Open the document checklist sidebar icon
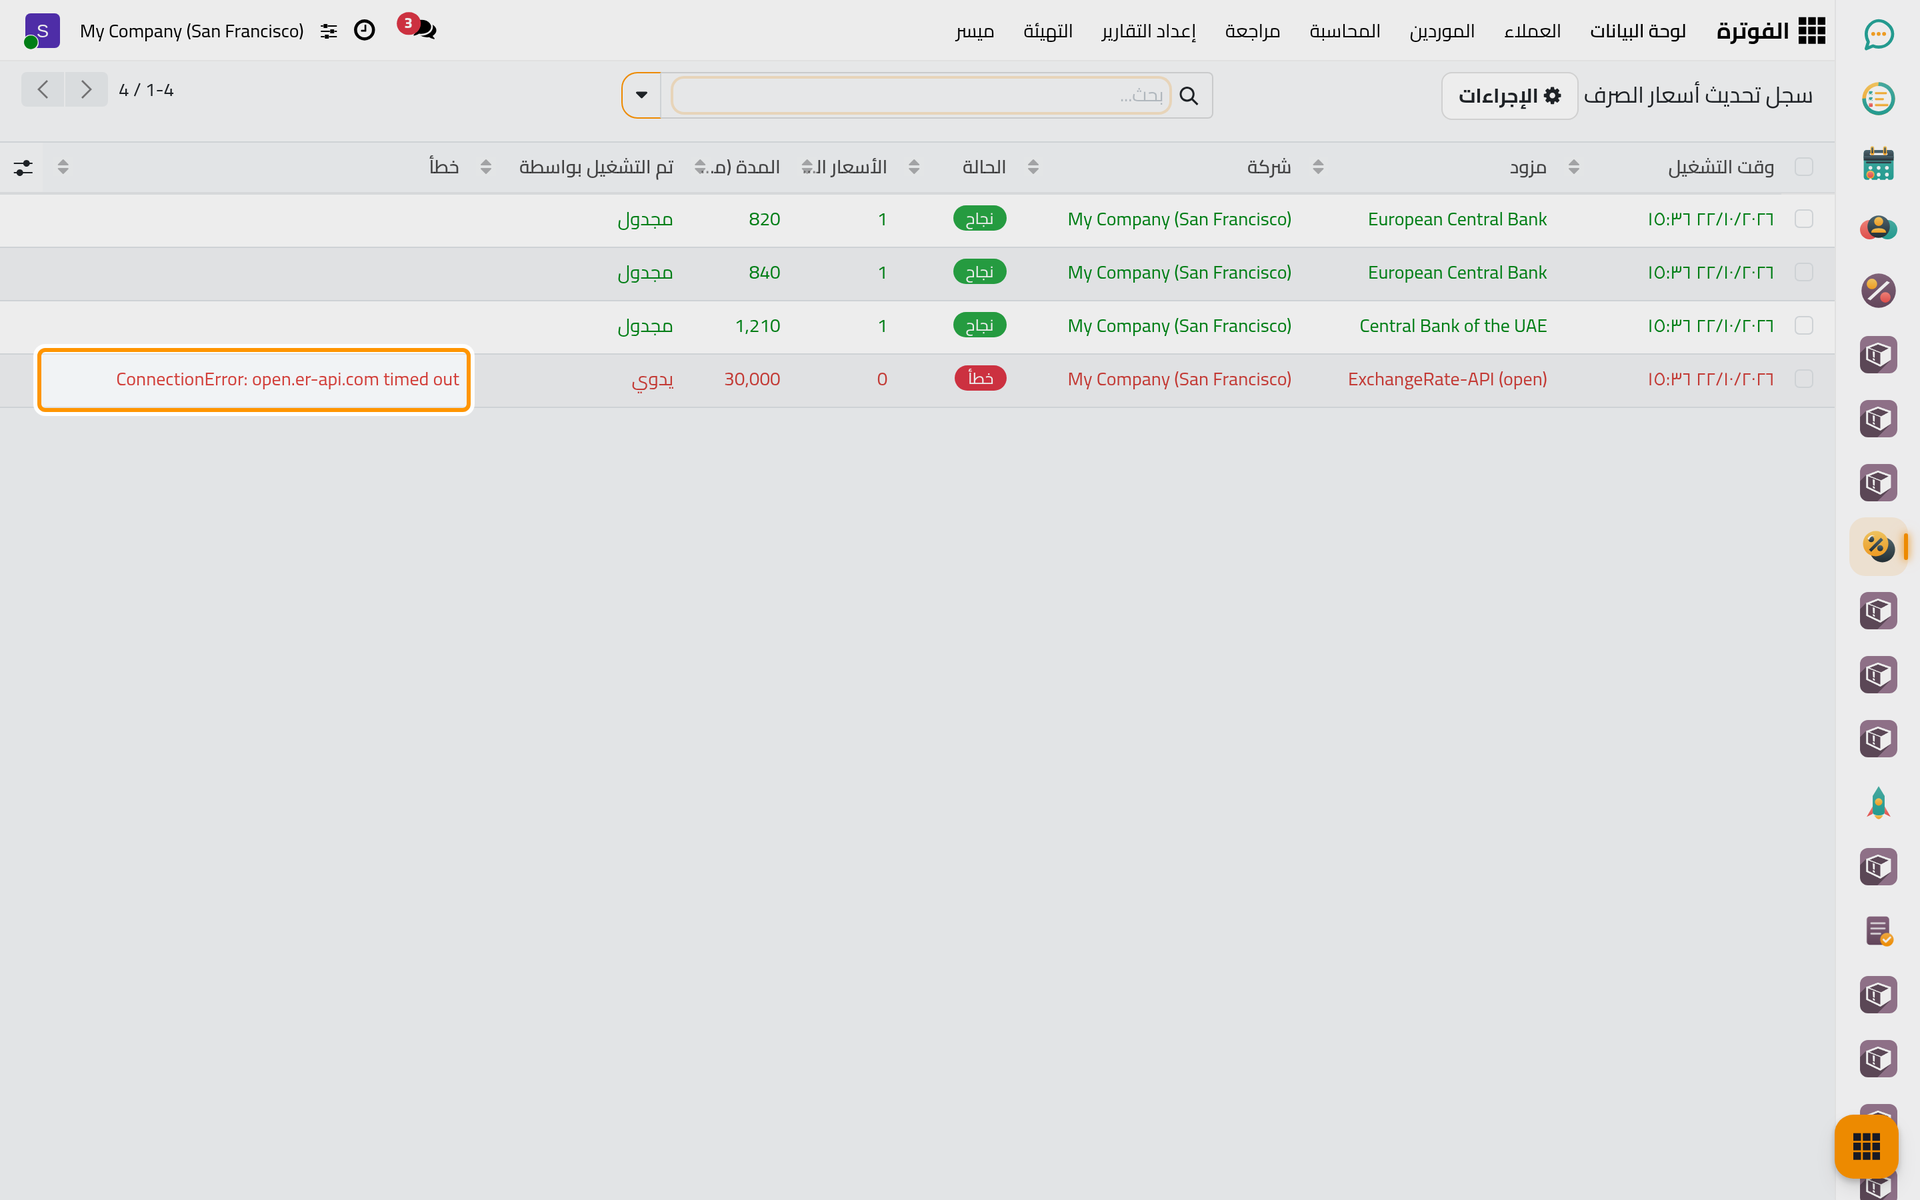 tap(1878, 931)
